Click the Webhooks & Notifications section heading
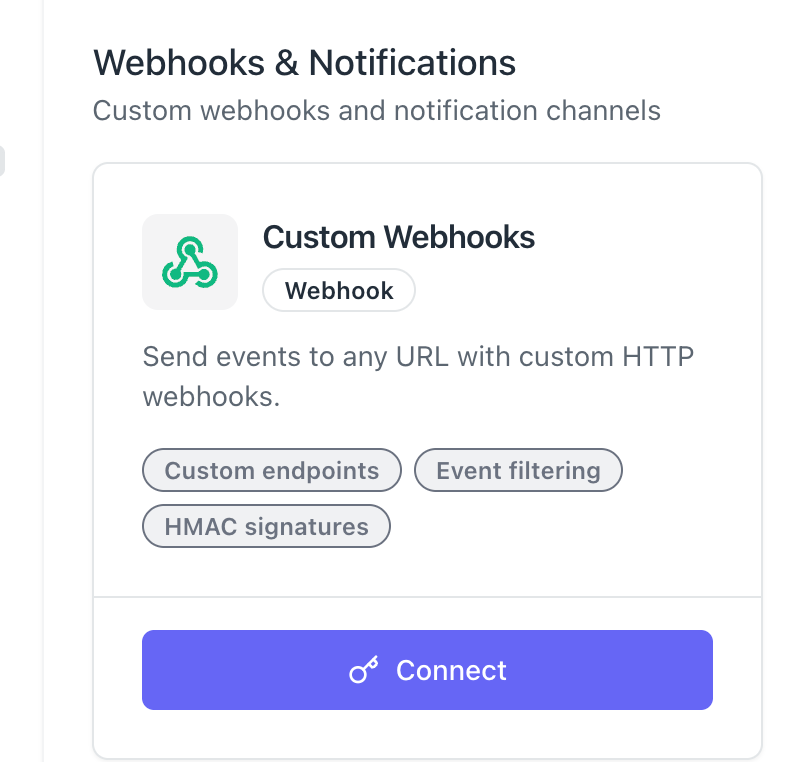 [x=304, y=63]
